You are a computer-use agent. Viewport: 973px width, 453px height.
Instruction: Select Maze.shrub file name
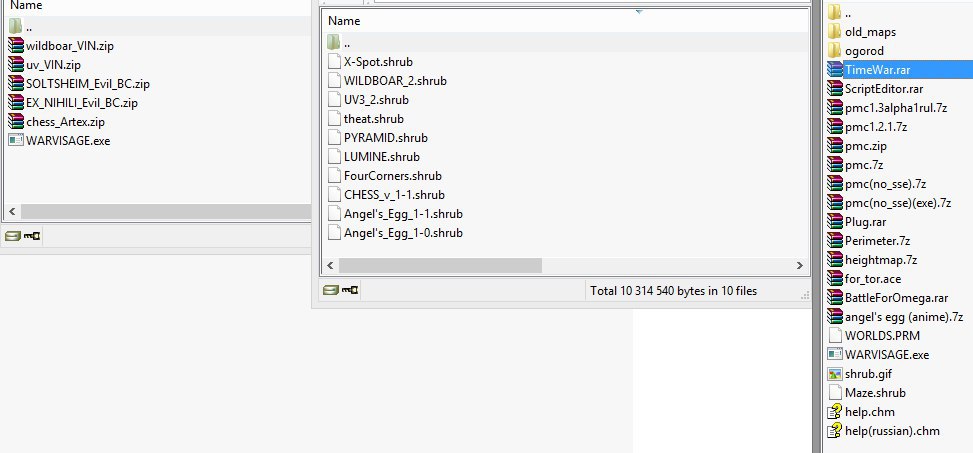(x=875, y=393)
